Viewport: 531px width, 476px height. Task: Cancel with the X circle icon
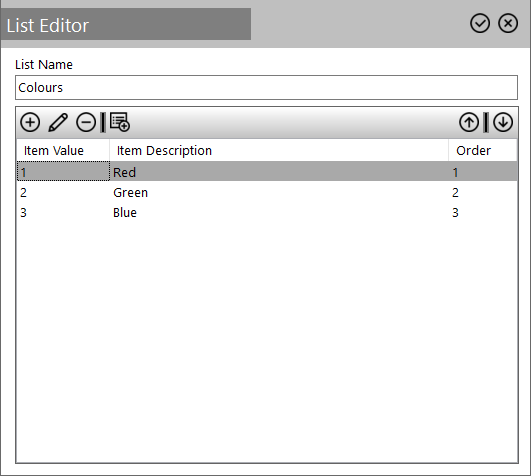[508, 23]
